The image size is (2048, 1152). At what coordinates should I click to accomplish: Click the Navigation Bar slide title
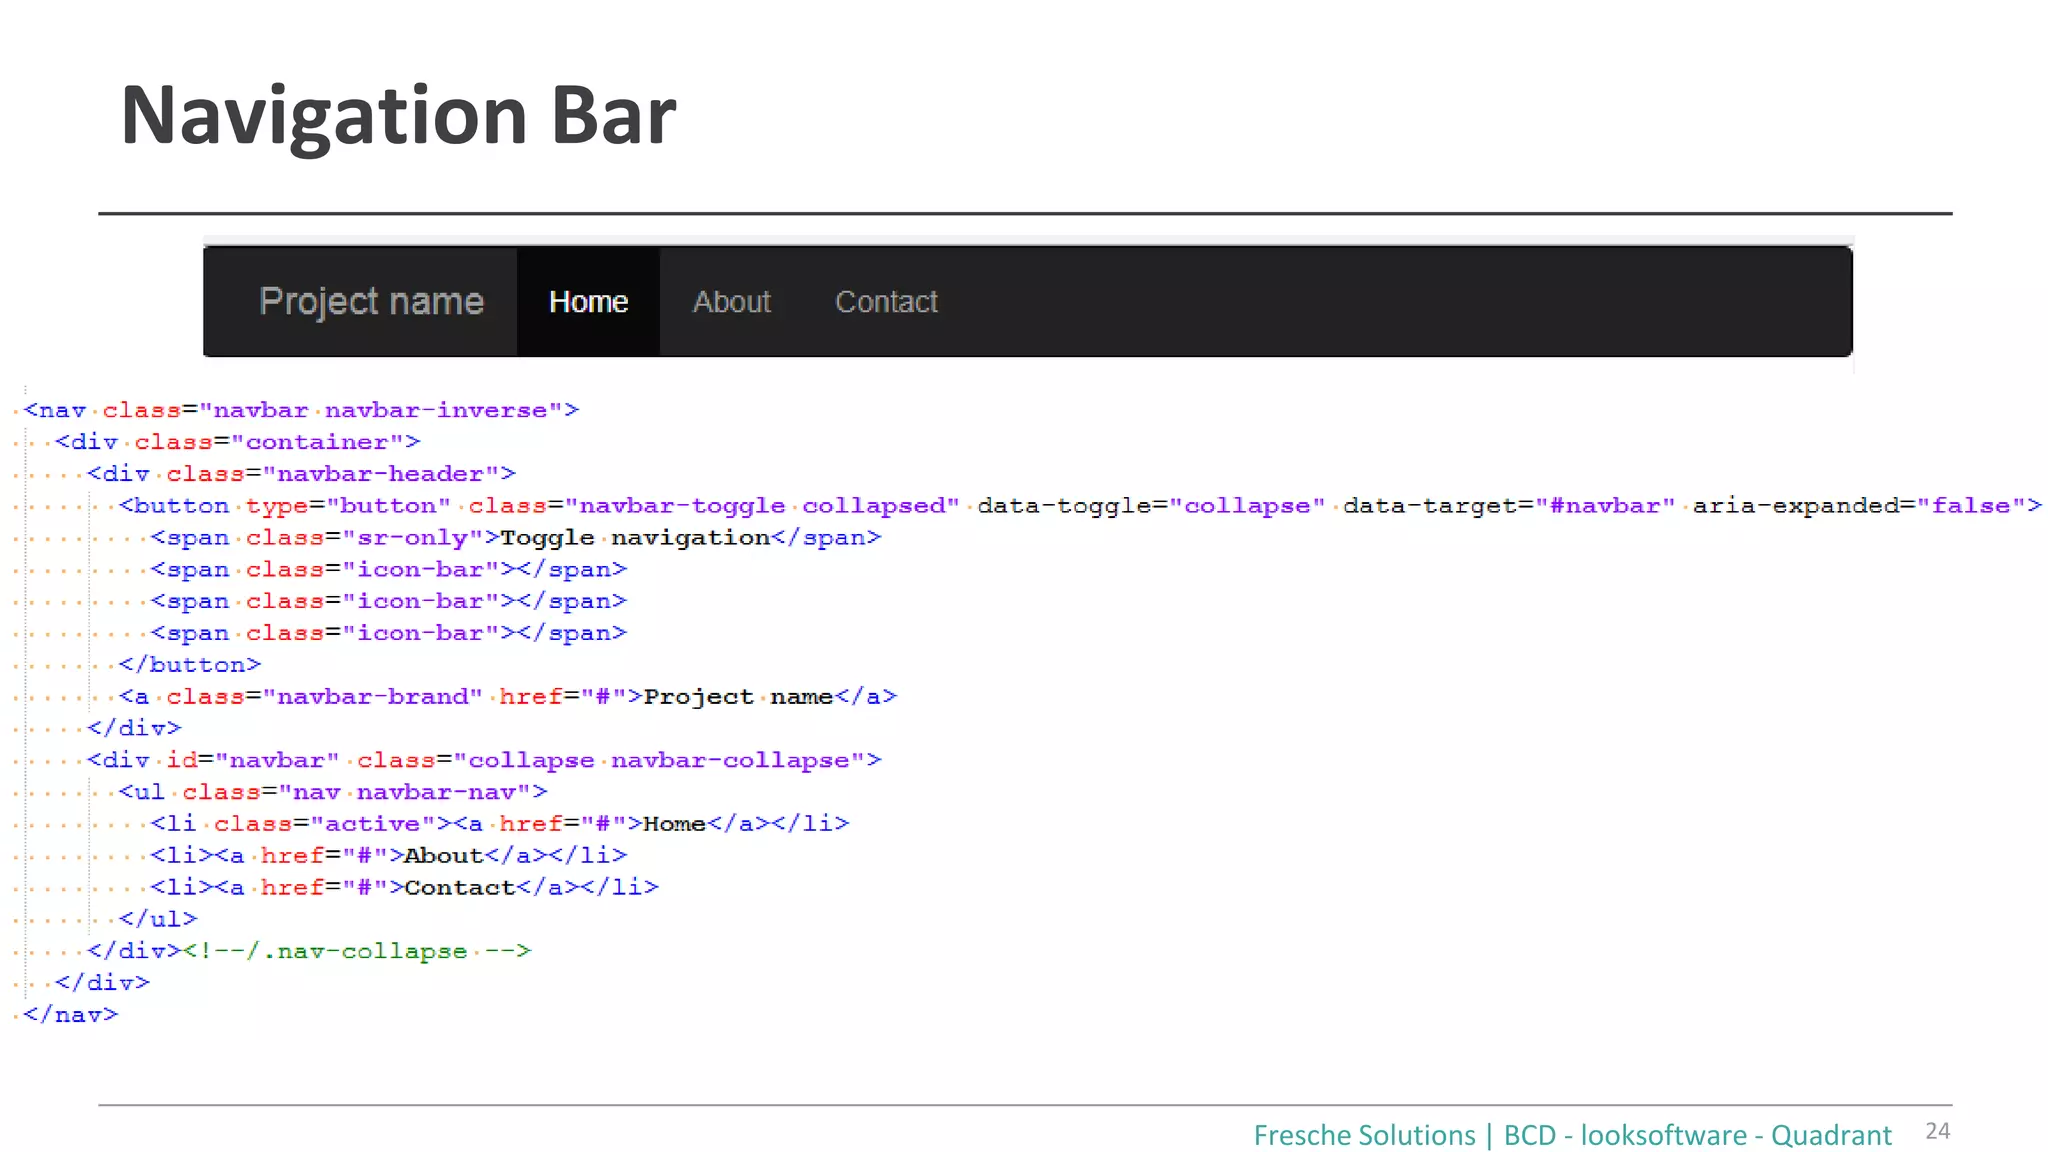[x=398, y=116]
